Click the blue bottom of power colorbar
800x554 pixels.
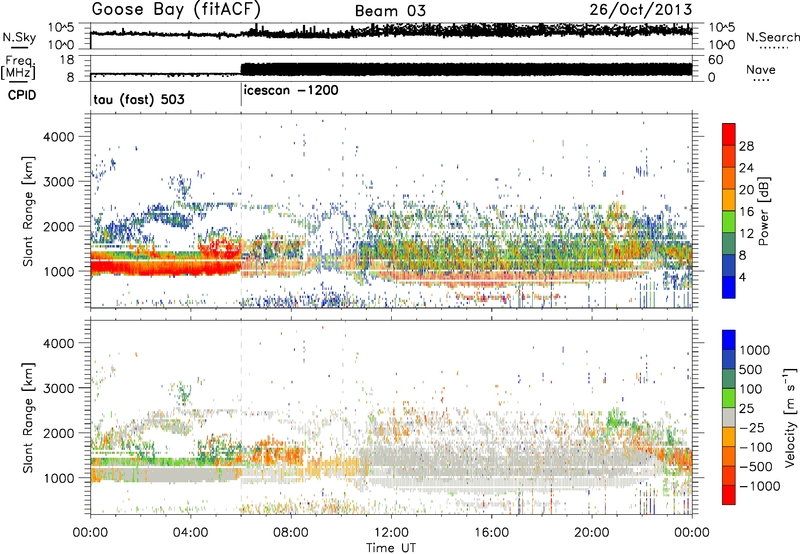click(x=729, y=288)
